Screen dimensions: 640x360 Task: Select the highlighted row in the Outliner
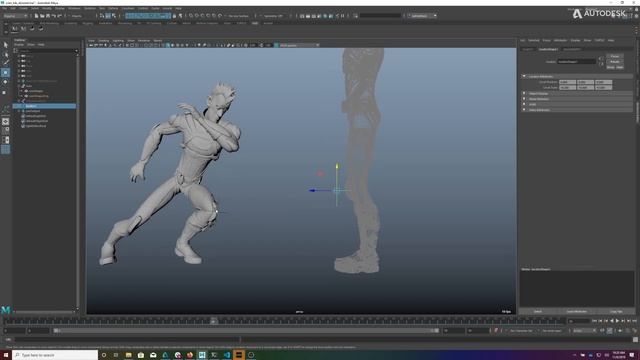tap(44, 106)
